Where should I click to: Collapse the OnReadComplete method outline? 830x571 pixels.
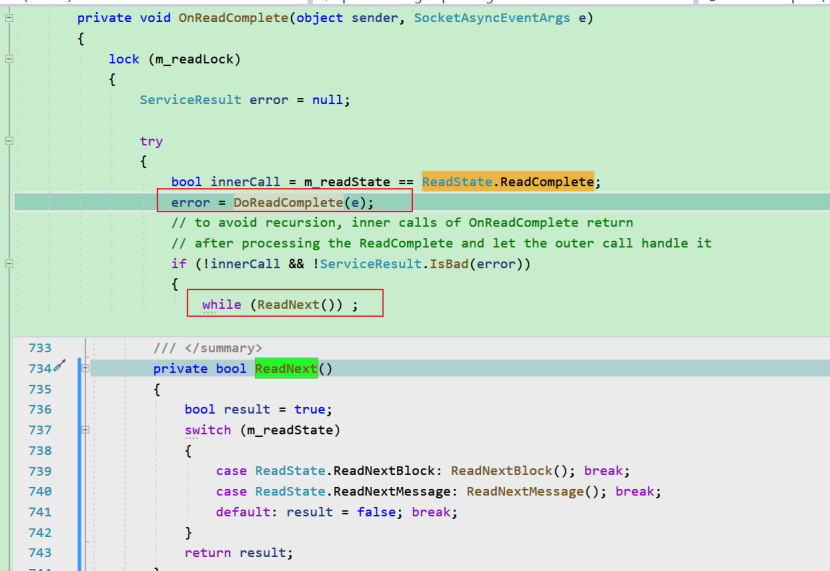(9, 18)
